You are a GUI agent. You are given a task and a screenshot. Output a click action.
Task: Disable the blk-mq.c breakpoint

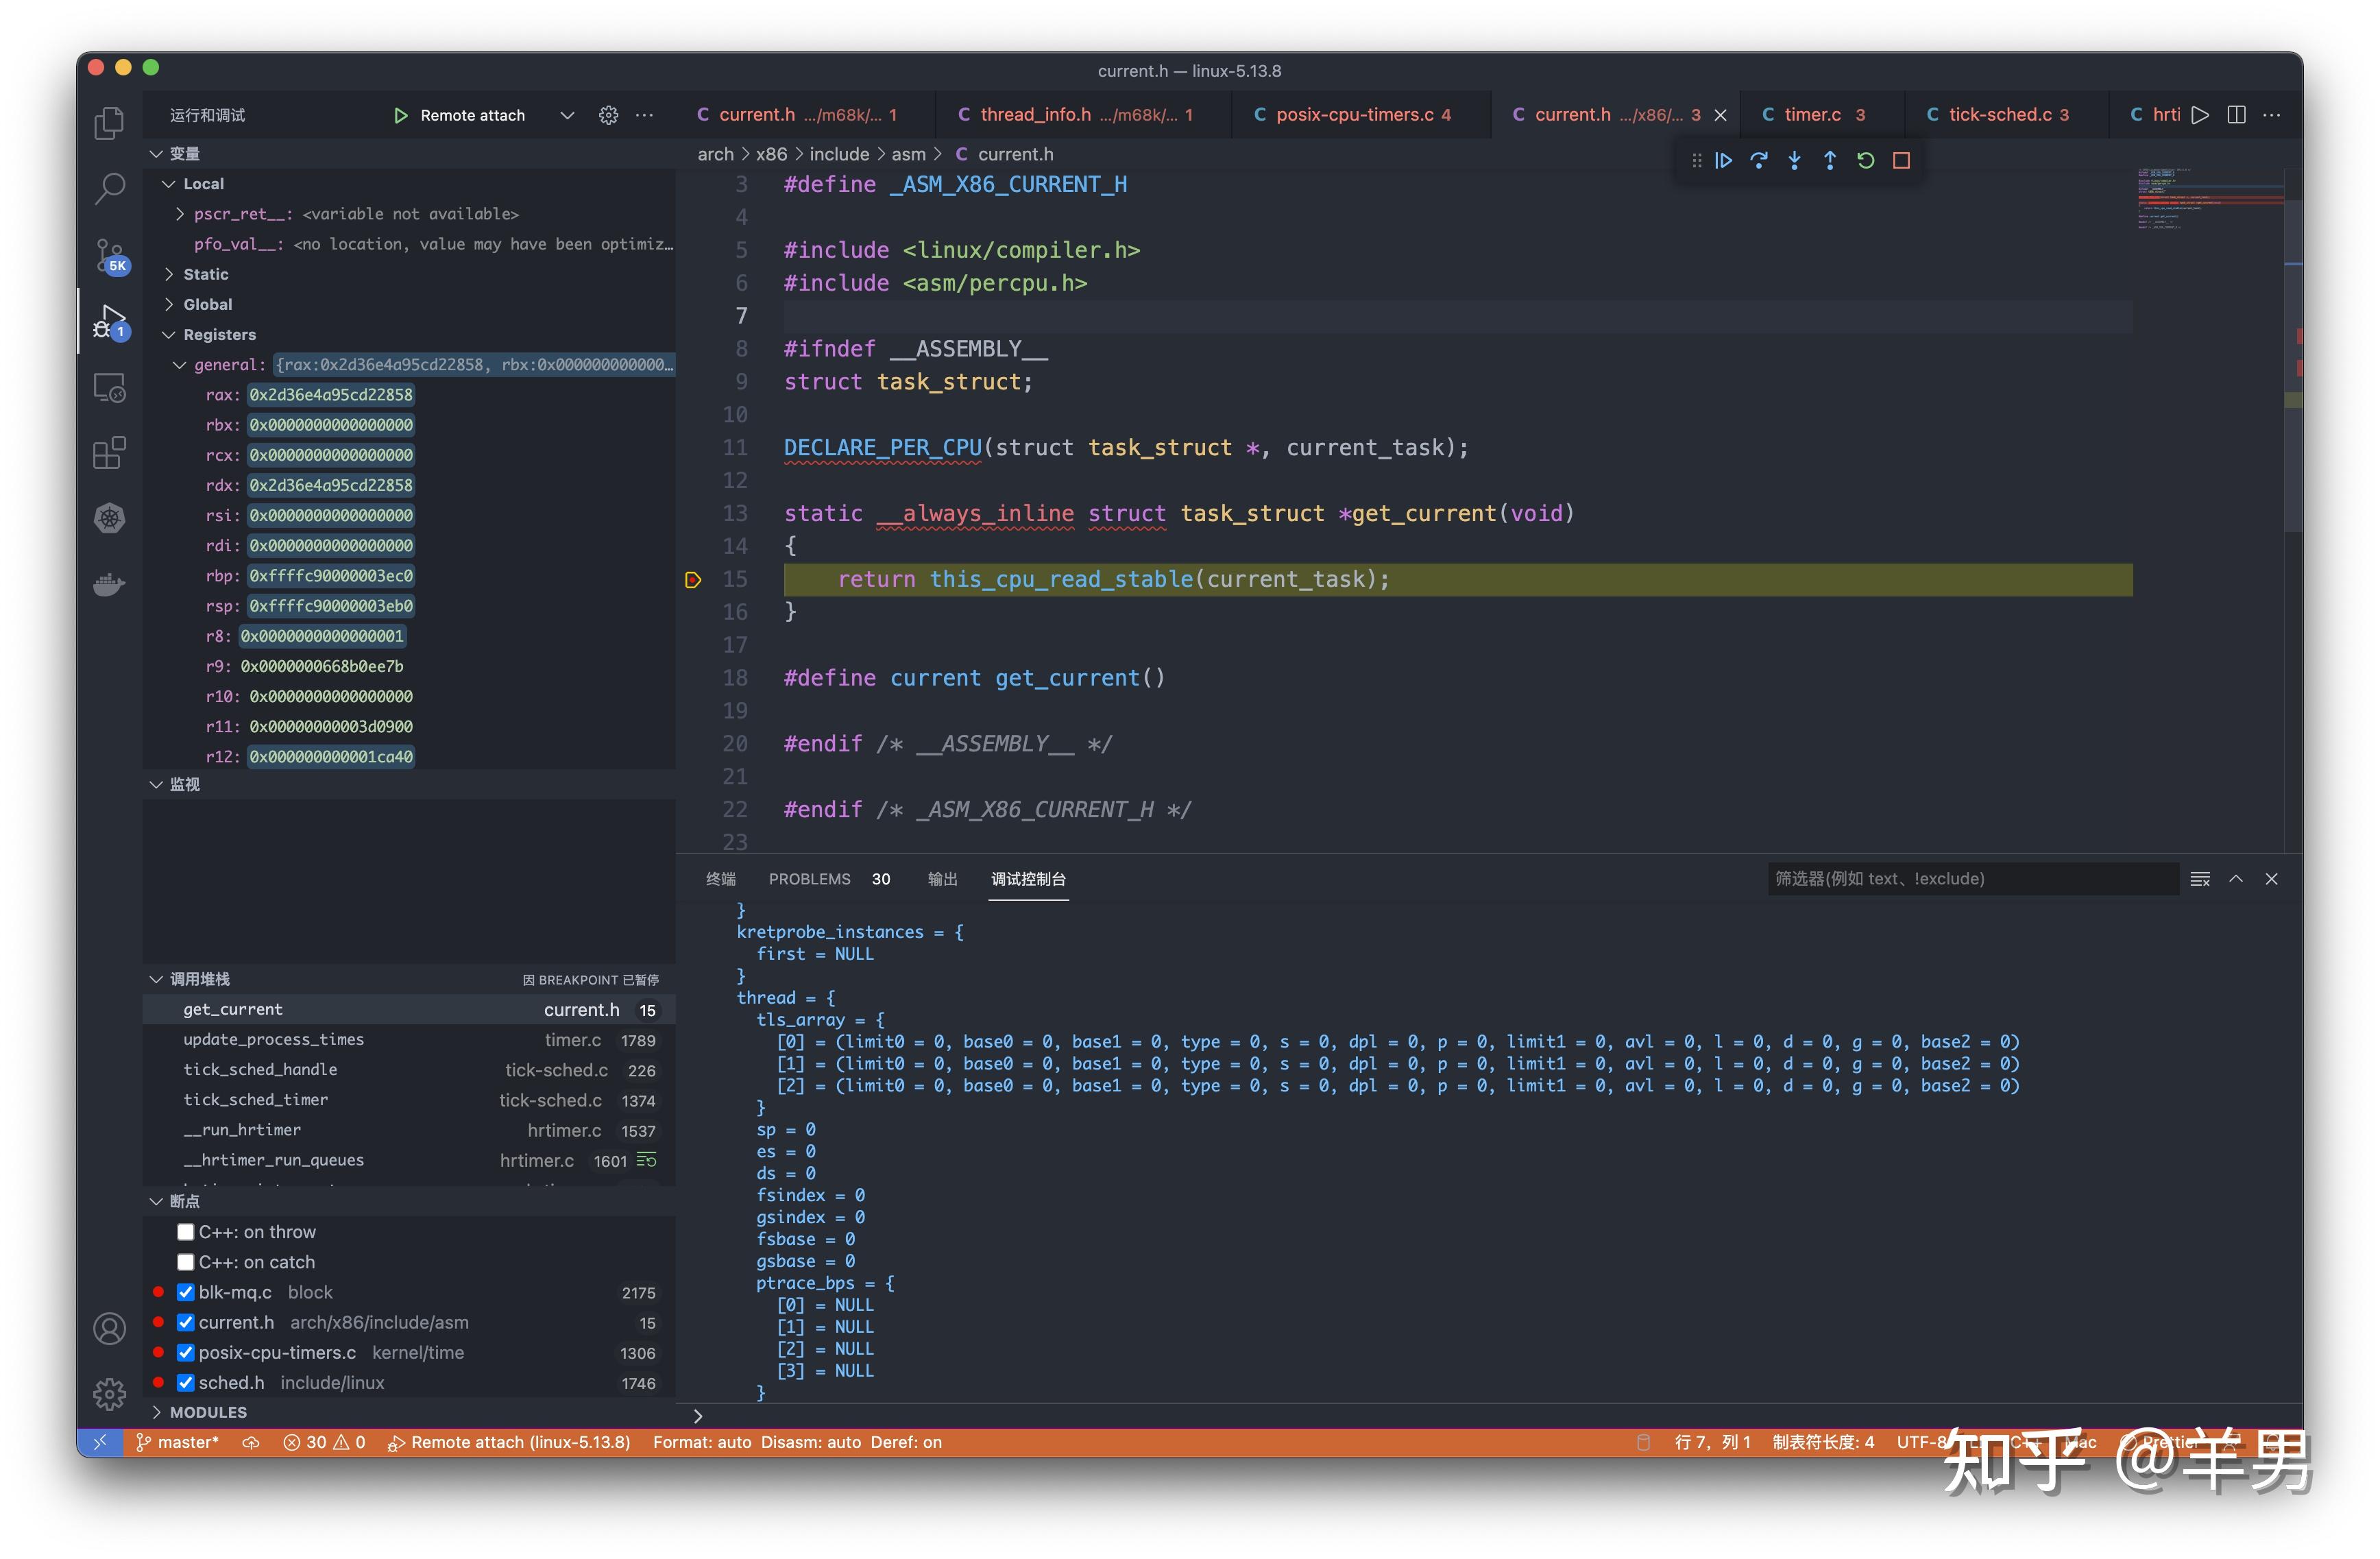(185, 1292)
